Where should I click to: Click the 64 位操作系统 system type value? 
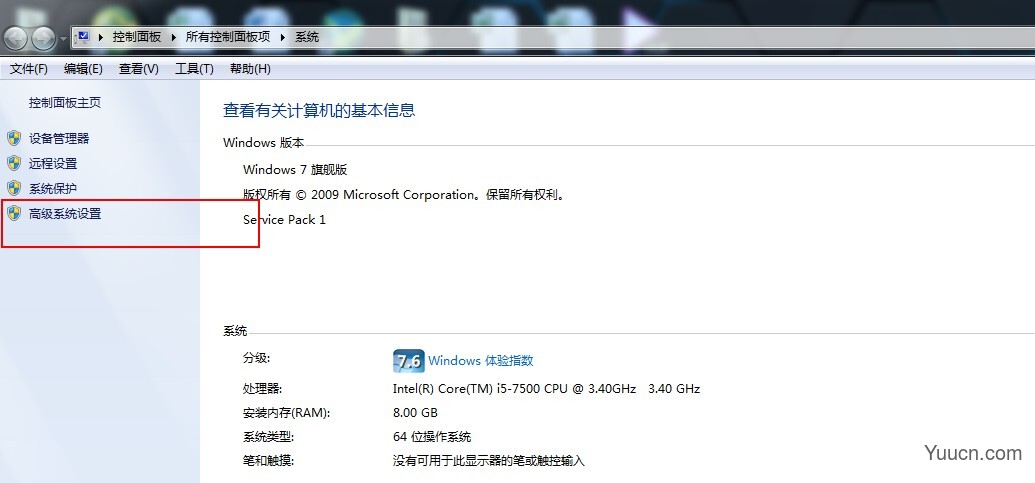[x=432, y=437]
